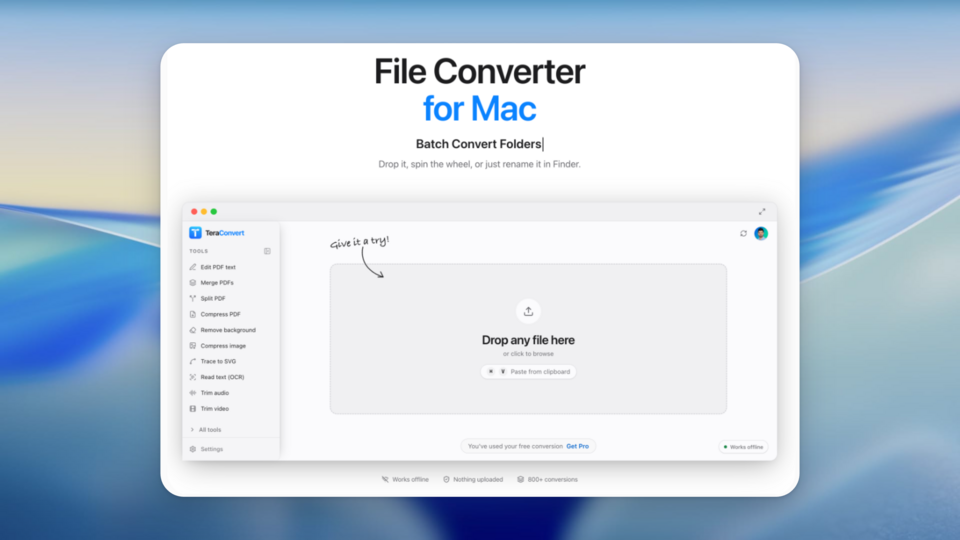The height and width of the screenshot is (540, 960).
Task: Open the user profile avatar
Action: [761, 233]
